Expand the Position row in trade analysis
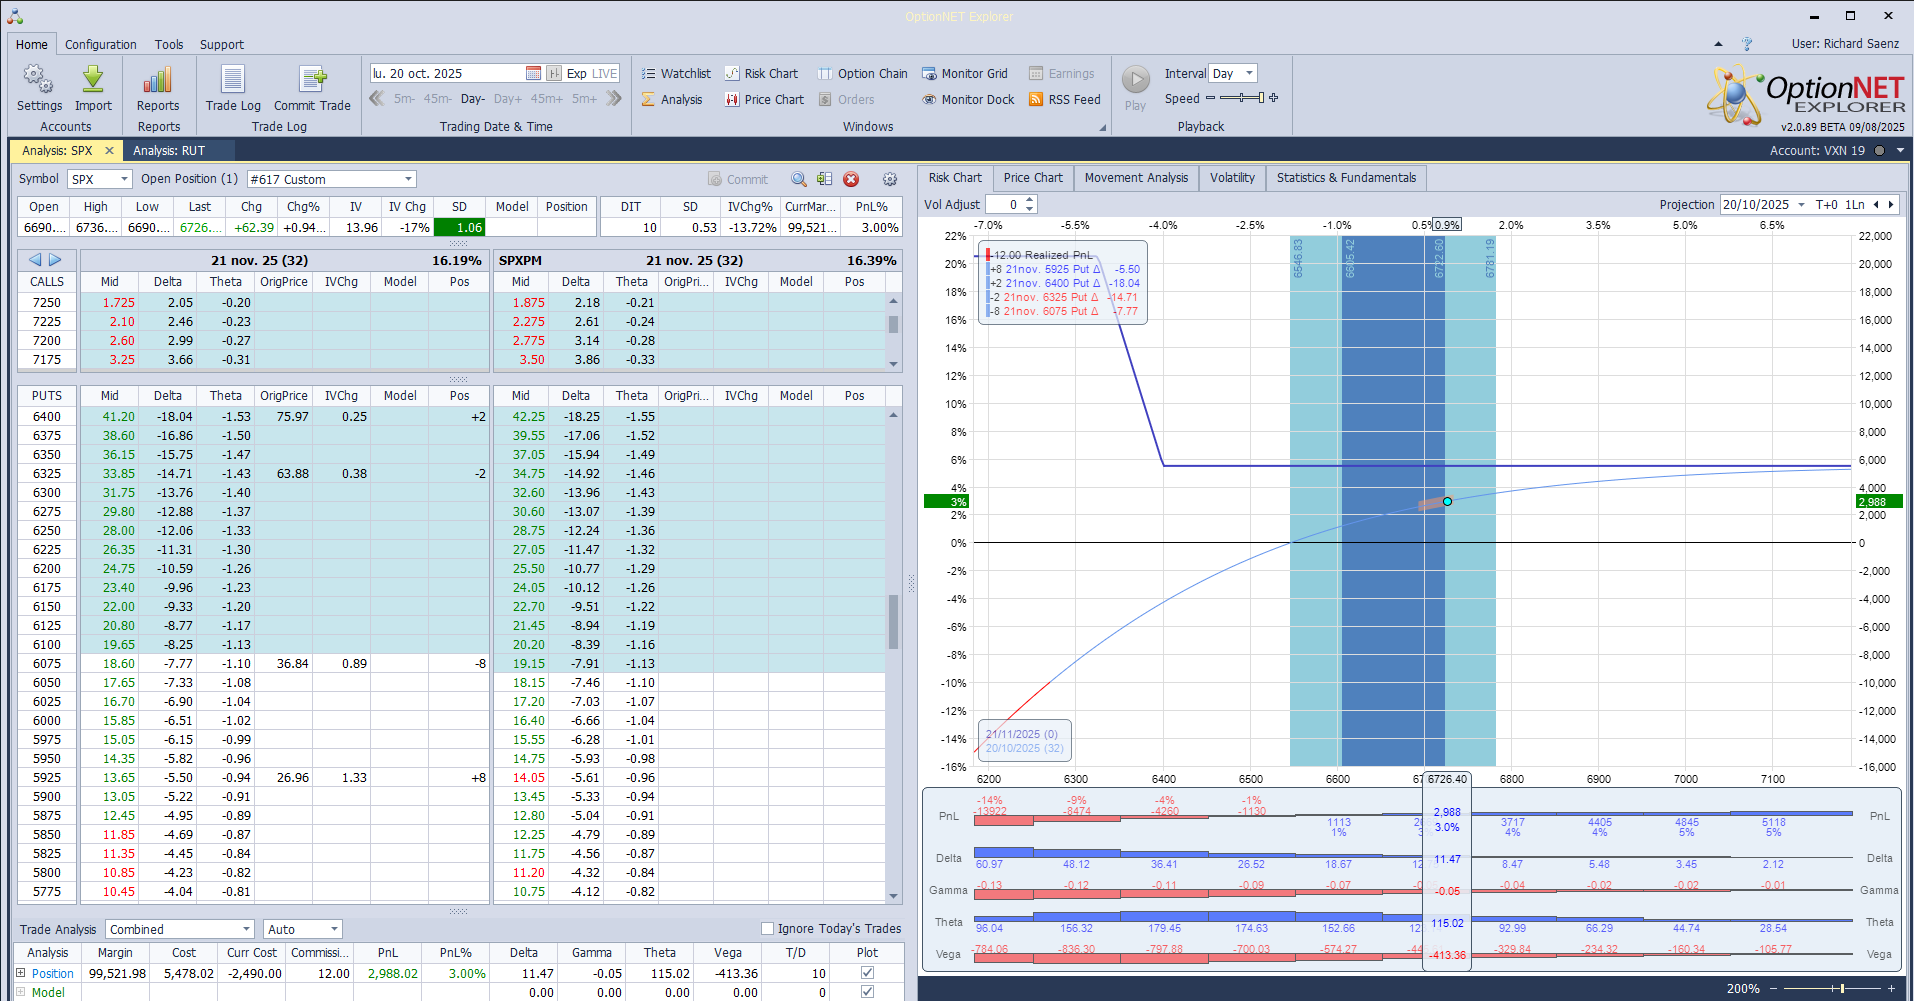 click(x=21, y=972)
